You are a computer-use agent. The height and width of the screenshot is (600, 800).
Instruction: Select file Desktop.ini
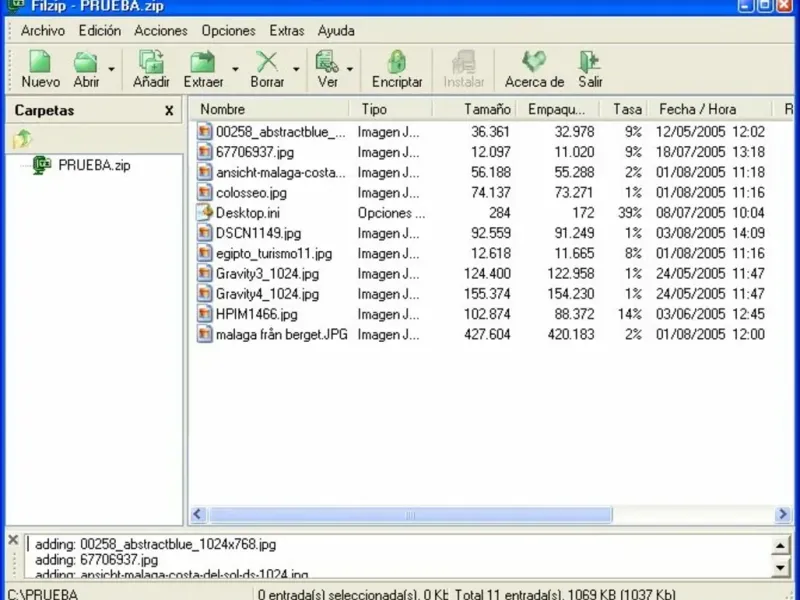(247, 213)
